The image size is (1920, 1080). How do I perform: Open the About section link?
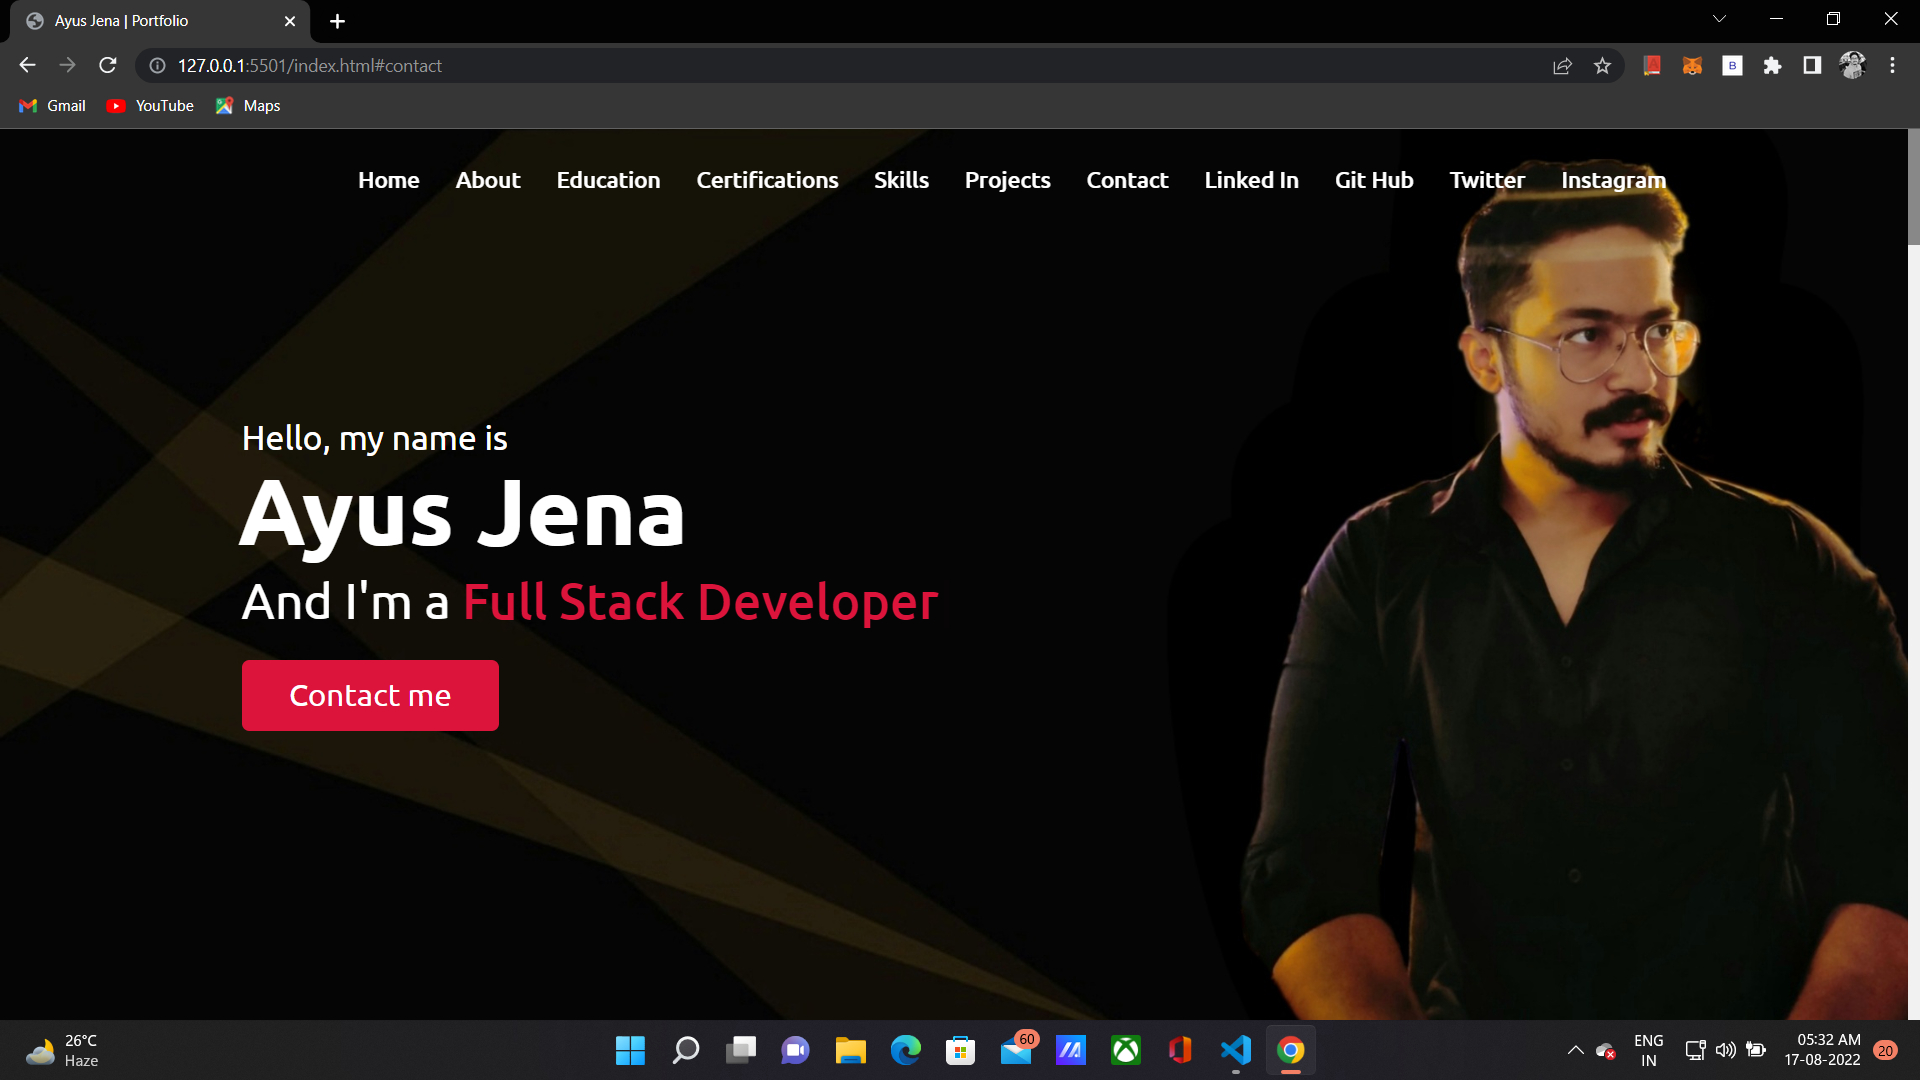coord(488,180)
